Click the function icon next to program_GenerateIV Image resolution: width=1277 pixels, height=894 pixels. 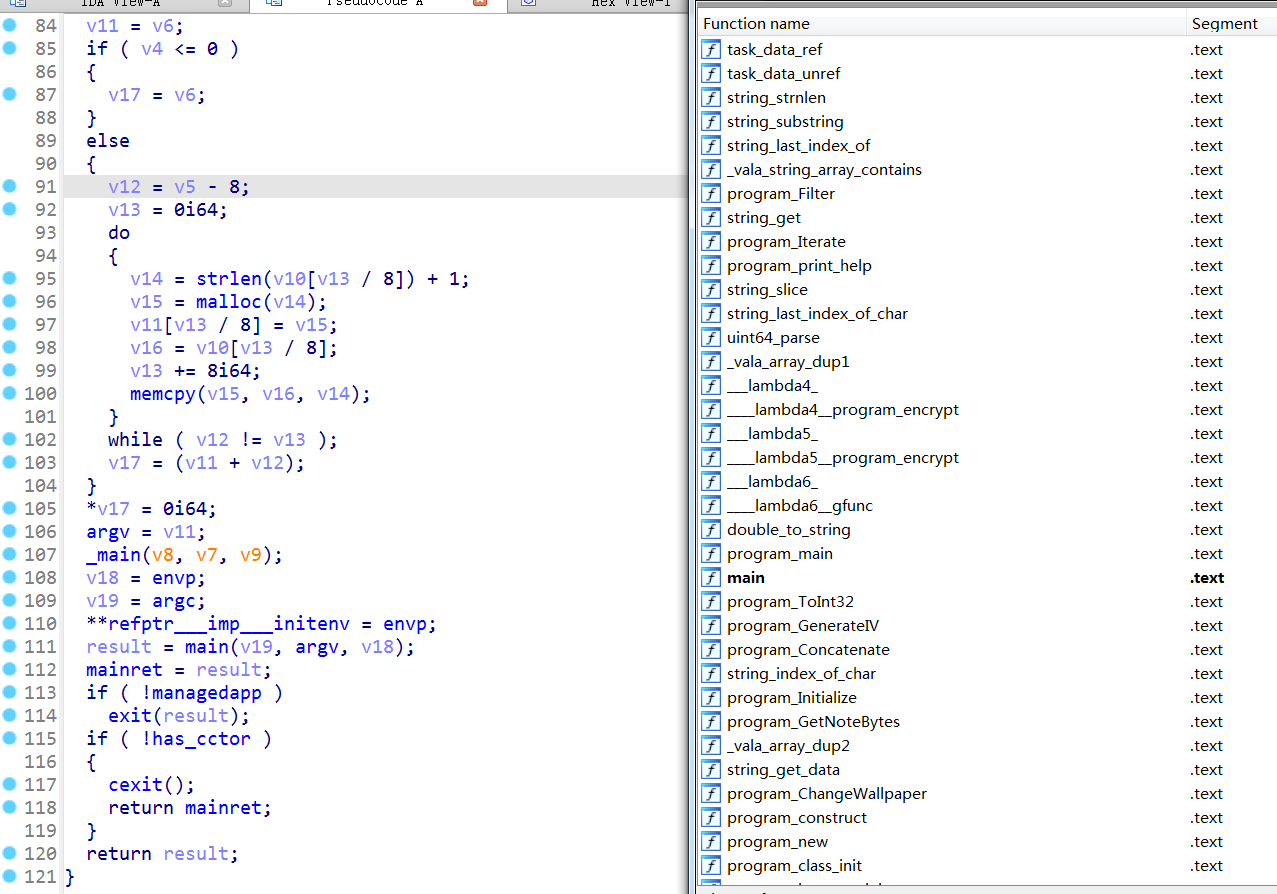711,626
